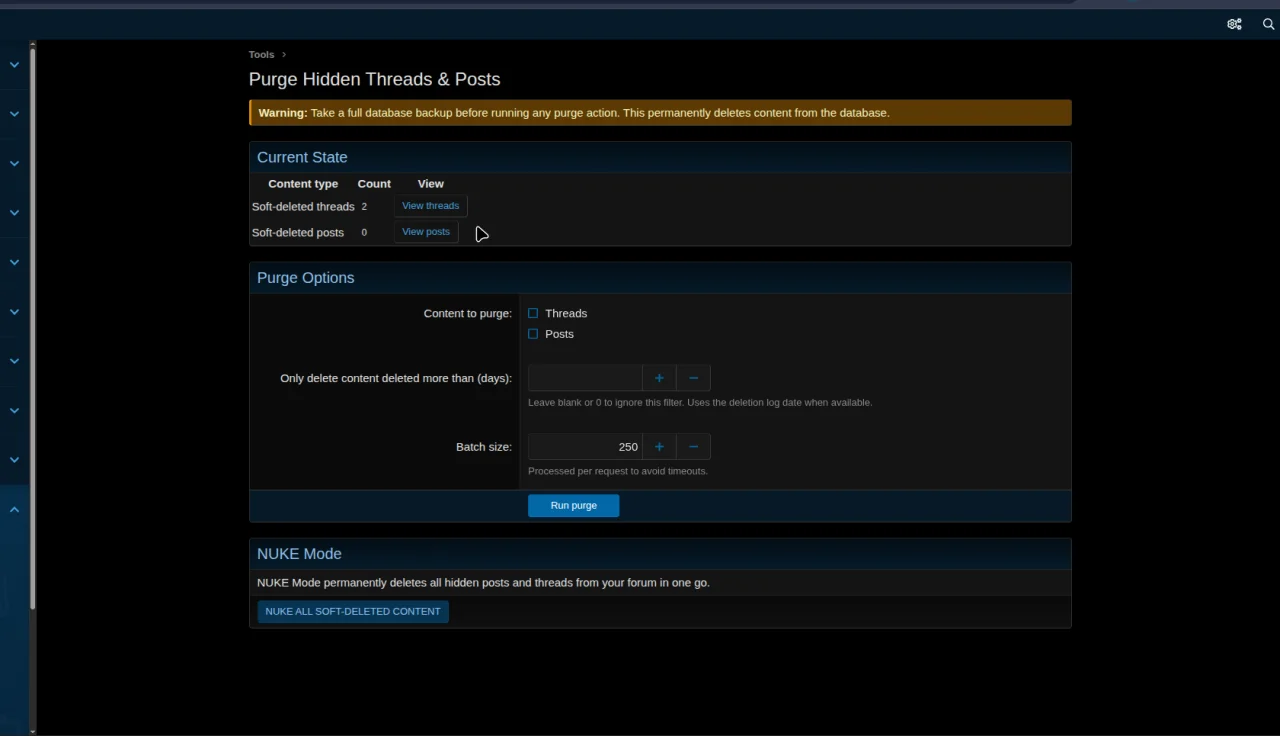This screenshot has width=1280, height=736.
Task: Expand the second sidebar navigation chevron
Action: pos(14,113)
